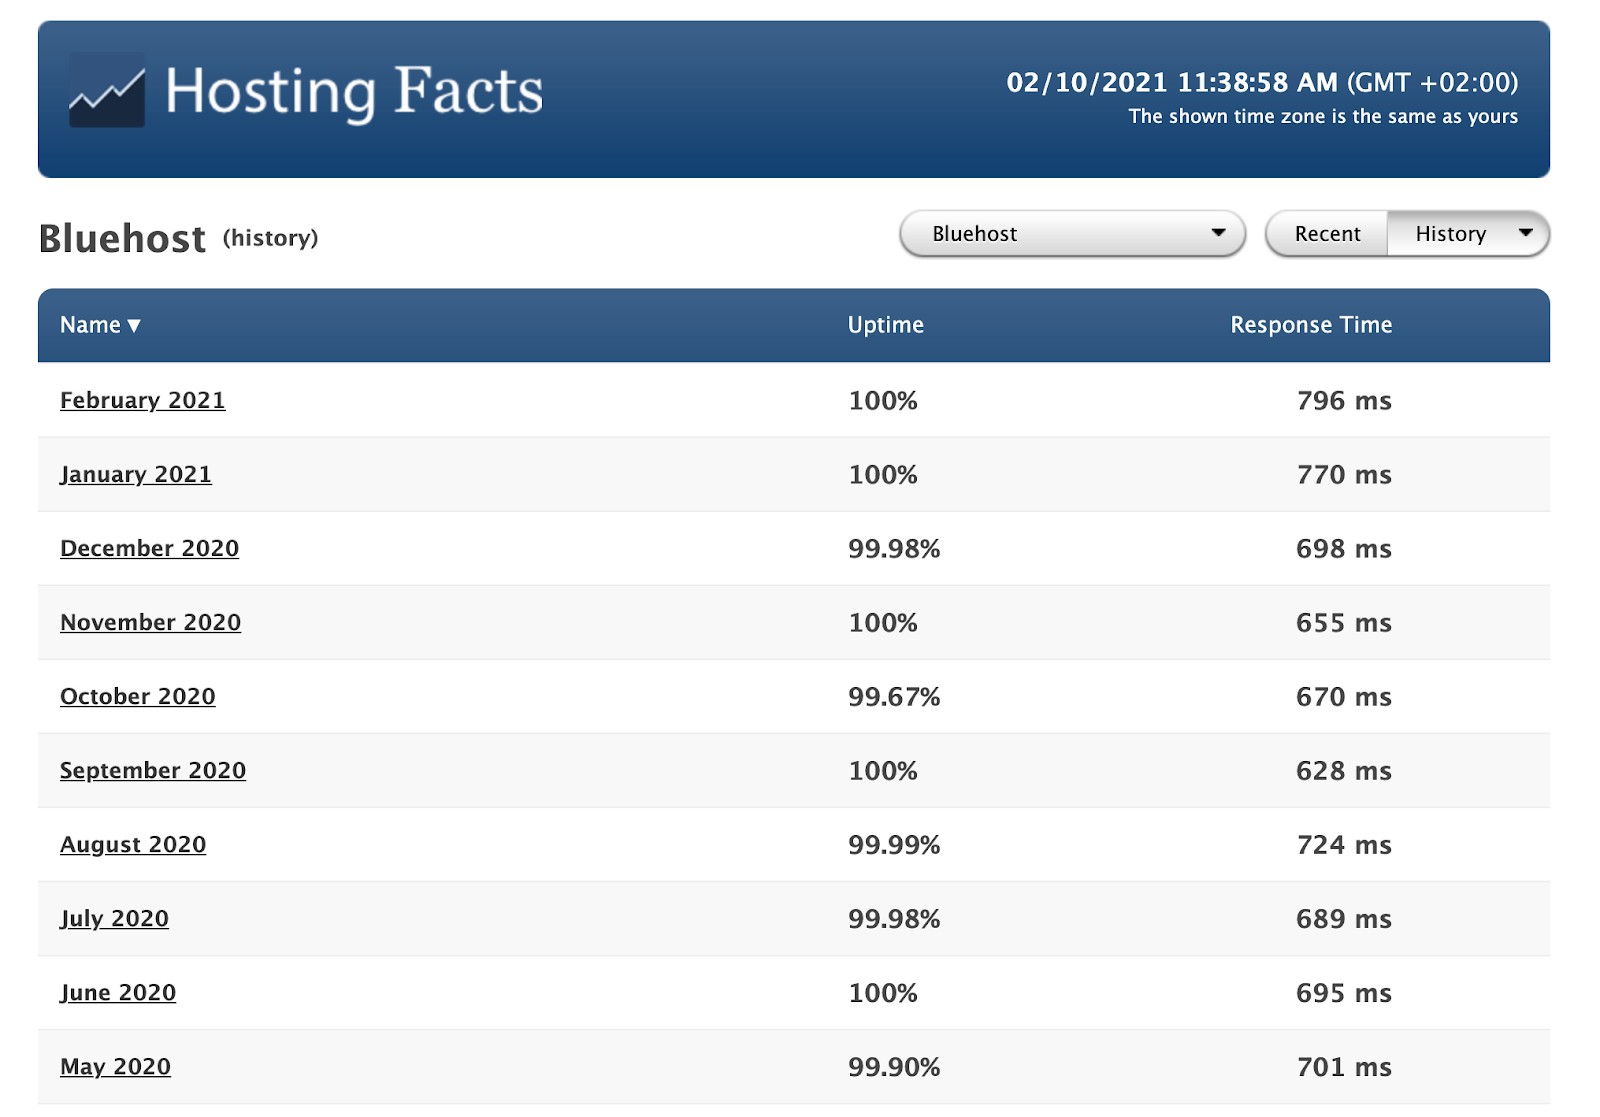Click the 99.99% uptime value

[x=894, y=844]
